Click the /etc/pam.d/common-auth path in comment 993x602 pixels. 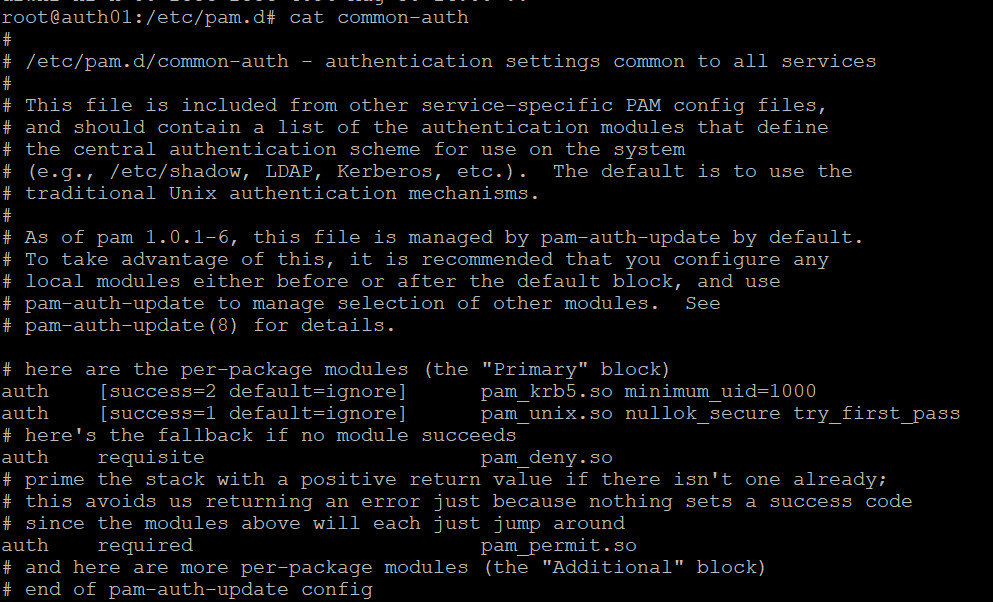point(157,61)
